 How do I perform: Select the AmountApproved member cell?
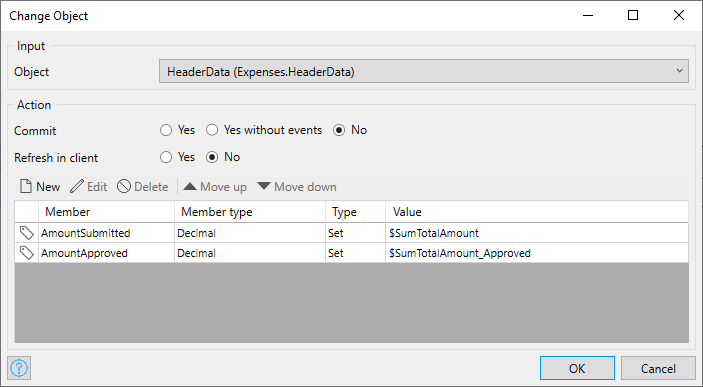(x=106, y=253)
